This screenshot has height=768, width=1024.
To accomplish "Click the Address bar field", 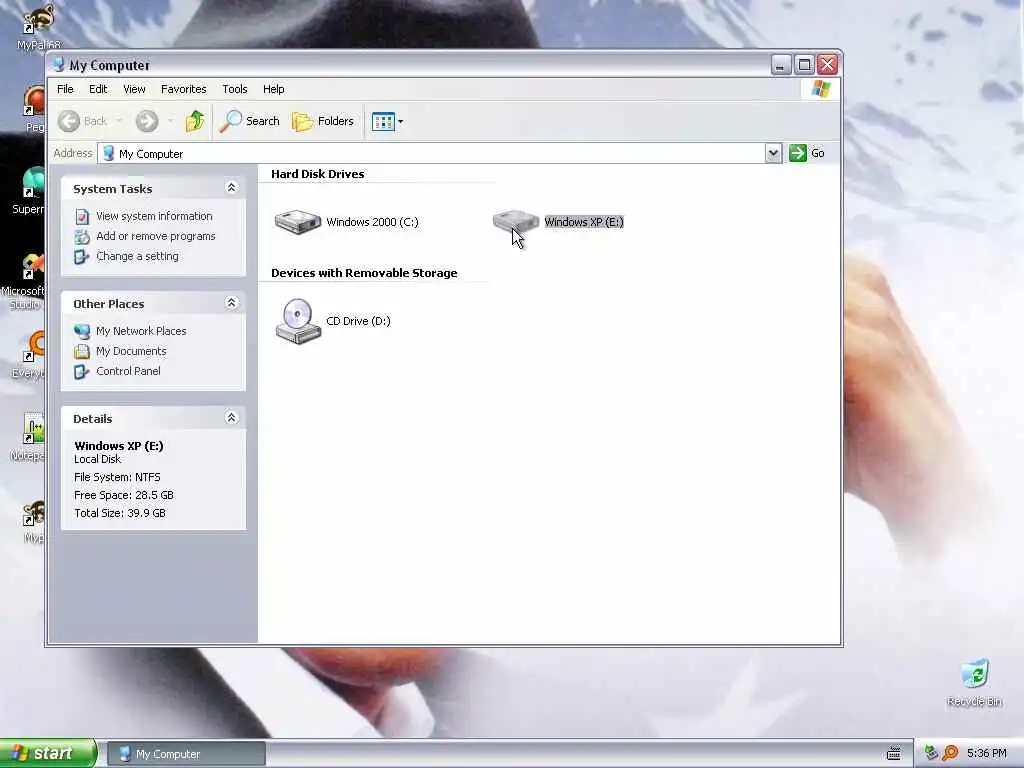I will (431, 153).
